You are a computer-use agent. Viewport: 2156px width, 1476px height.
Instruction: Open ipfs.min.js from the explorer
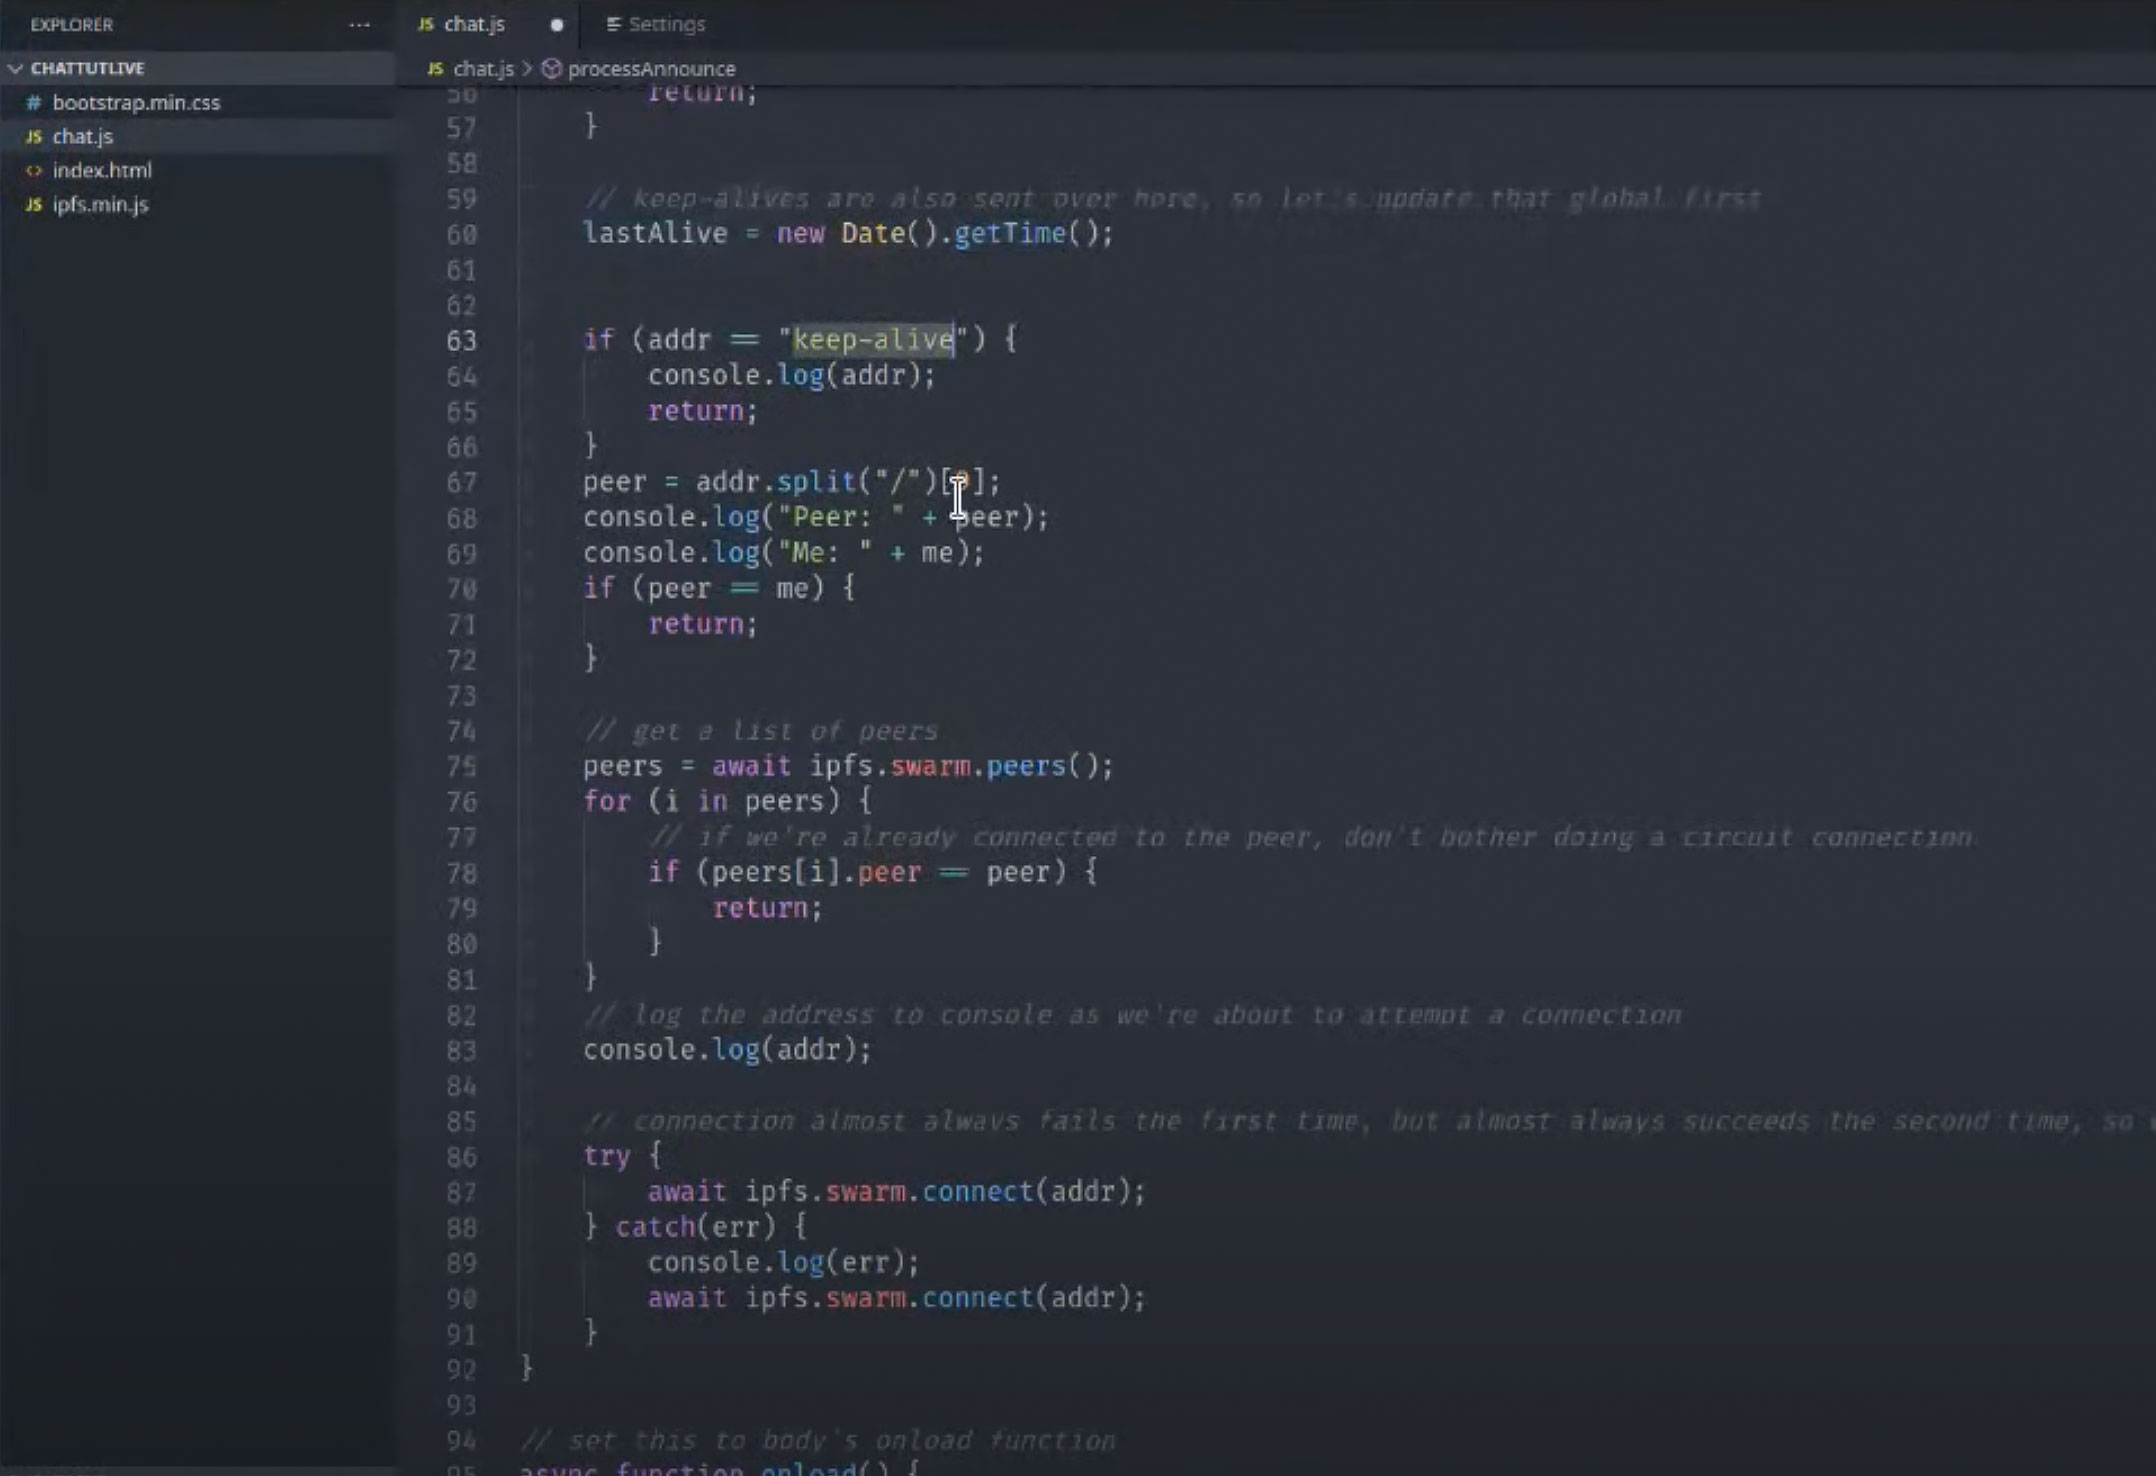point(100,204)
